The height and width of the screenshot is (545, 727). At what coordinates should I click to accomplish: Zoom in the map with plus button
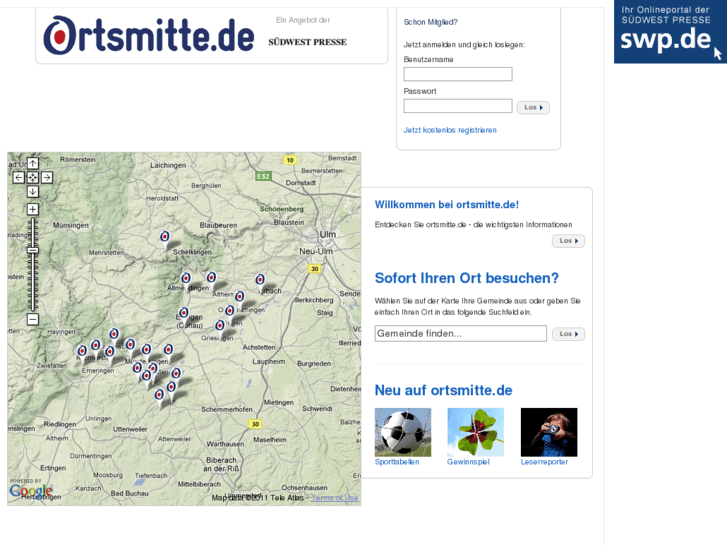point(32,209)
